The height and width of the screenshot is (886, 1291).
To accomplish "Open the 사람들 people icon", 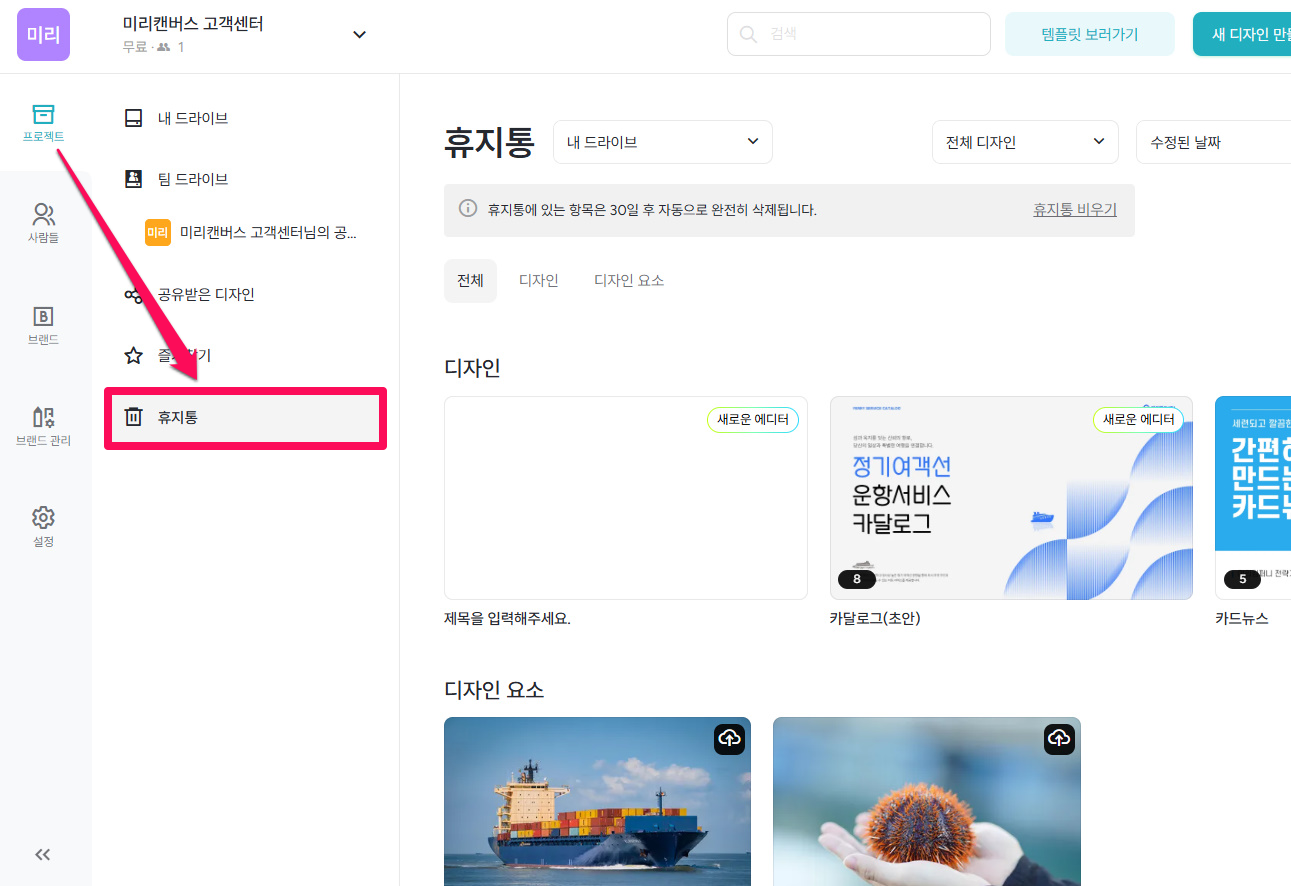I will coord(43,223).
